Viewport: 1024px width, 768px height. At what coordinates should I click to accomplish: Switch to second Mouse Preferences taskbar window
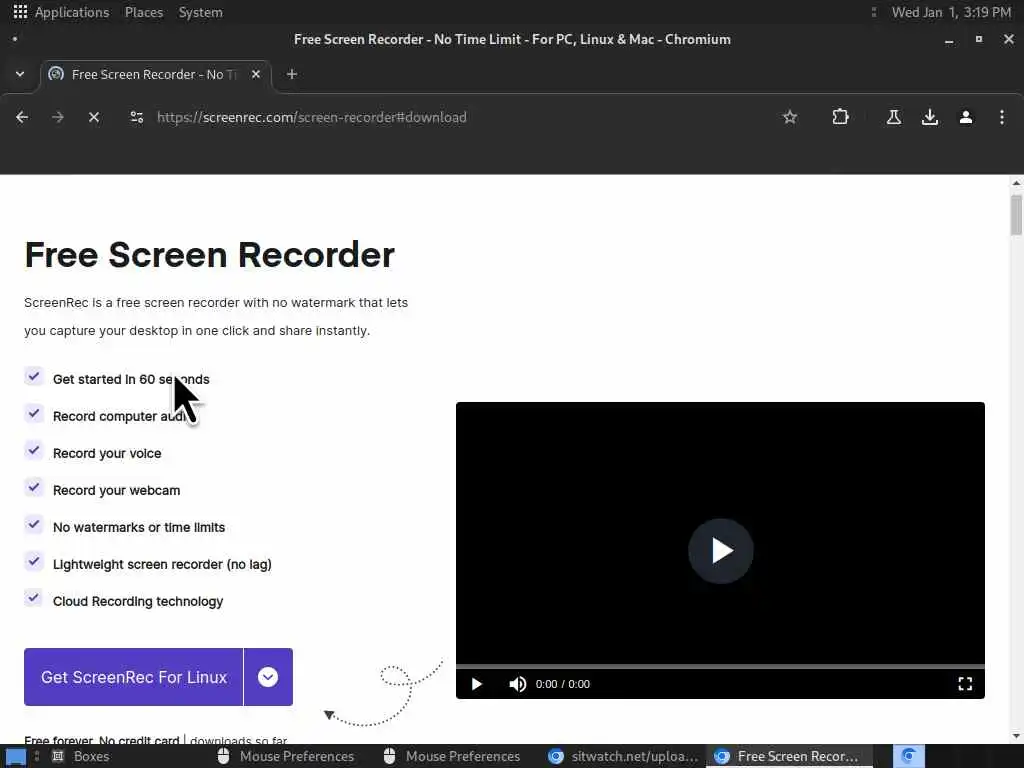tap(452, 757)
